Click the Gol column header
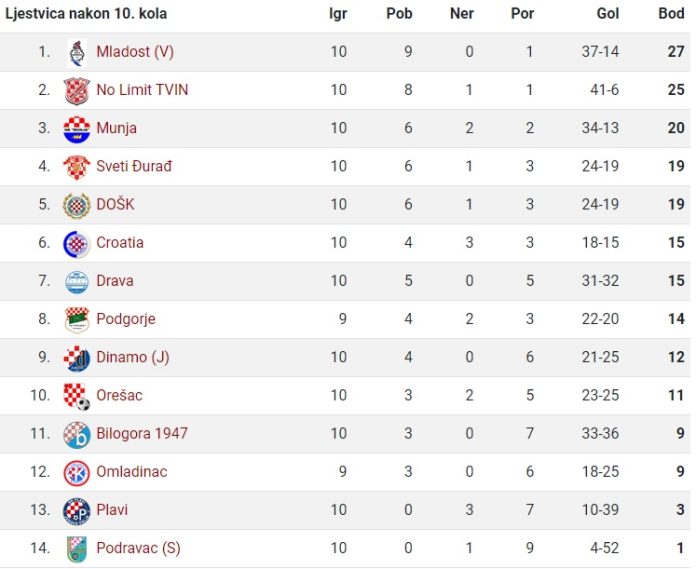 [608, 13]
